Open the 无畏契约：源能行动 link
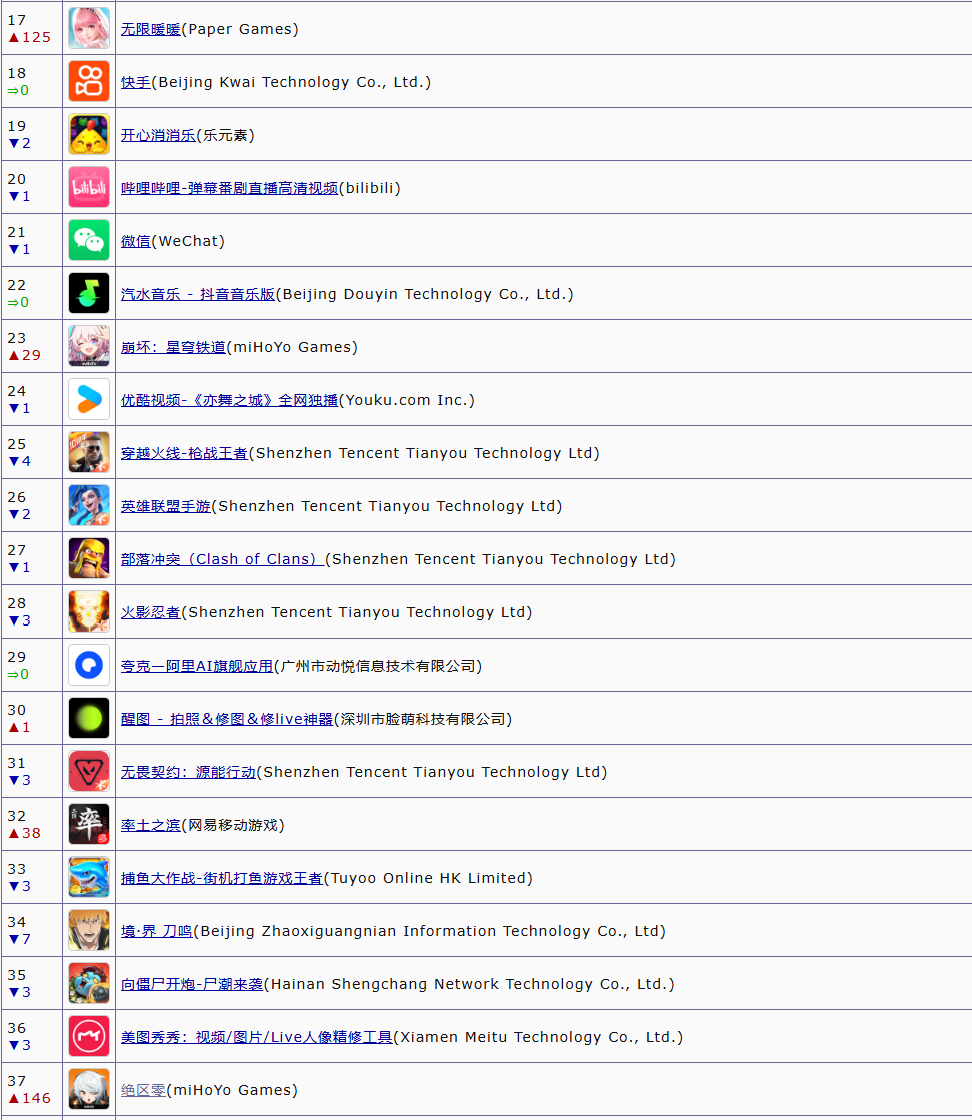Screen dimensions: 972x1120 pyautogui.click(x=188, y=772)
